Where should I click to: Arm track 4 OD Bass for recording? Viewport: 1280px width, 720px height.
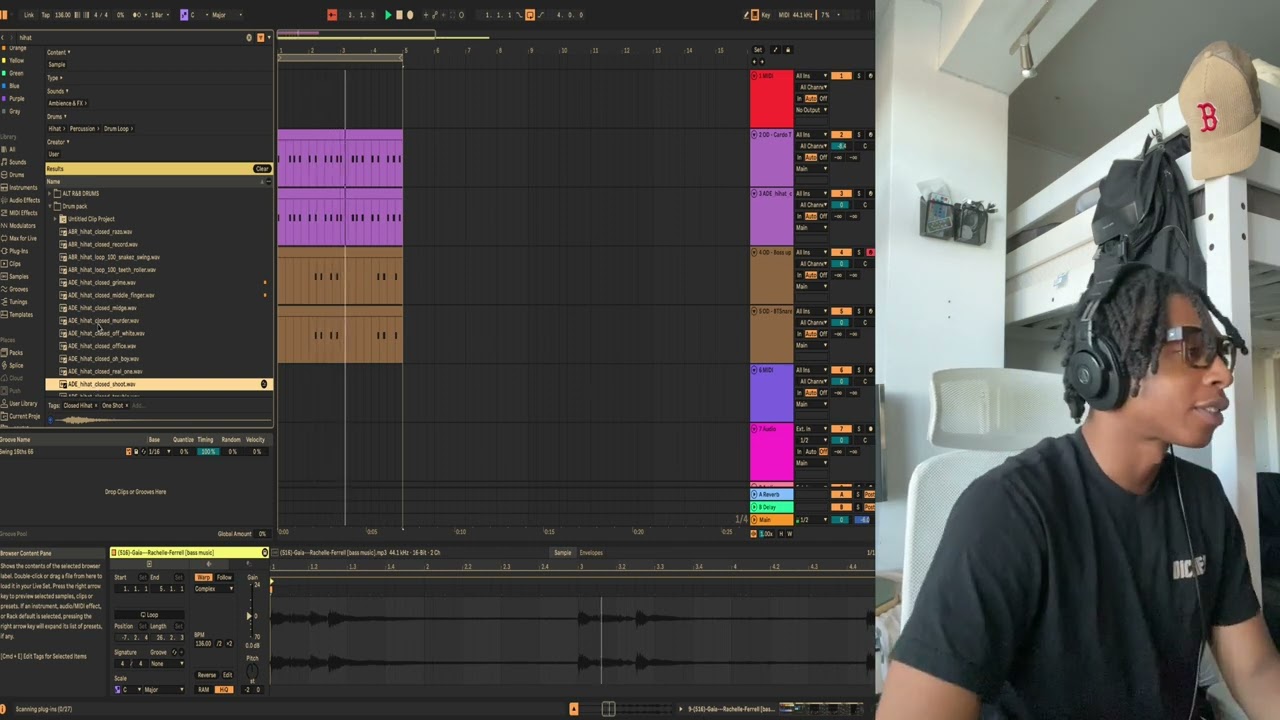click(870, 253)
